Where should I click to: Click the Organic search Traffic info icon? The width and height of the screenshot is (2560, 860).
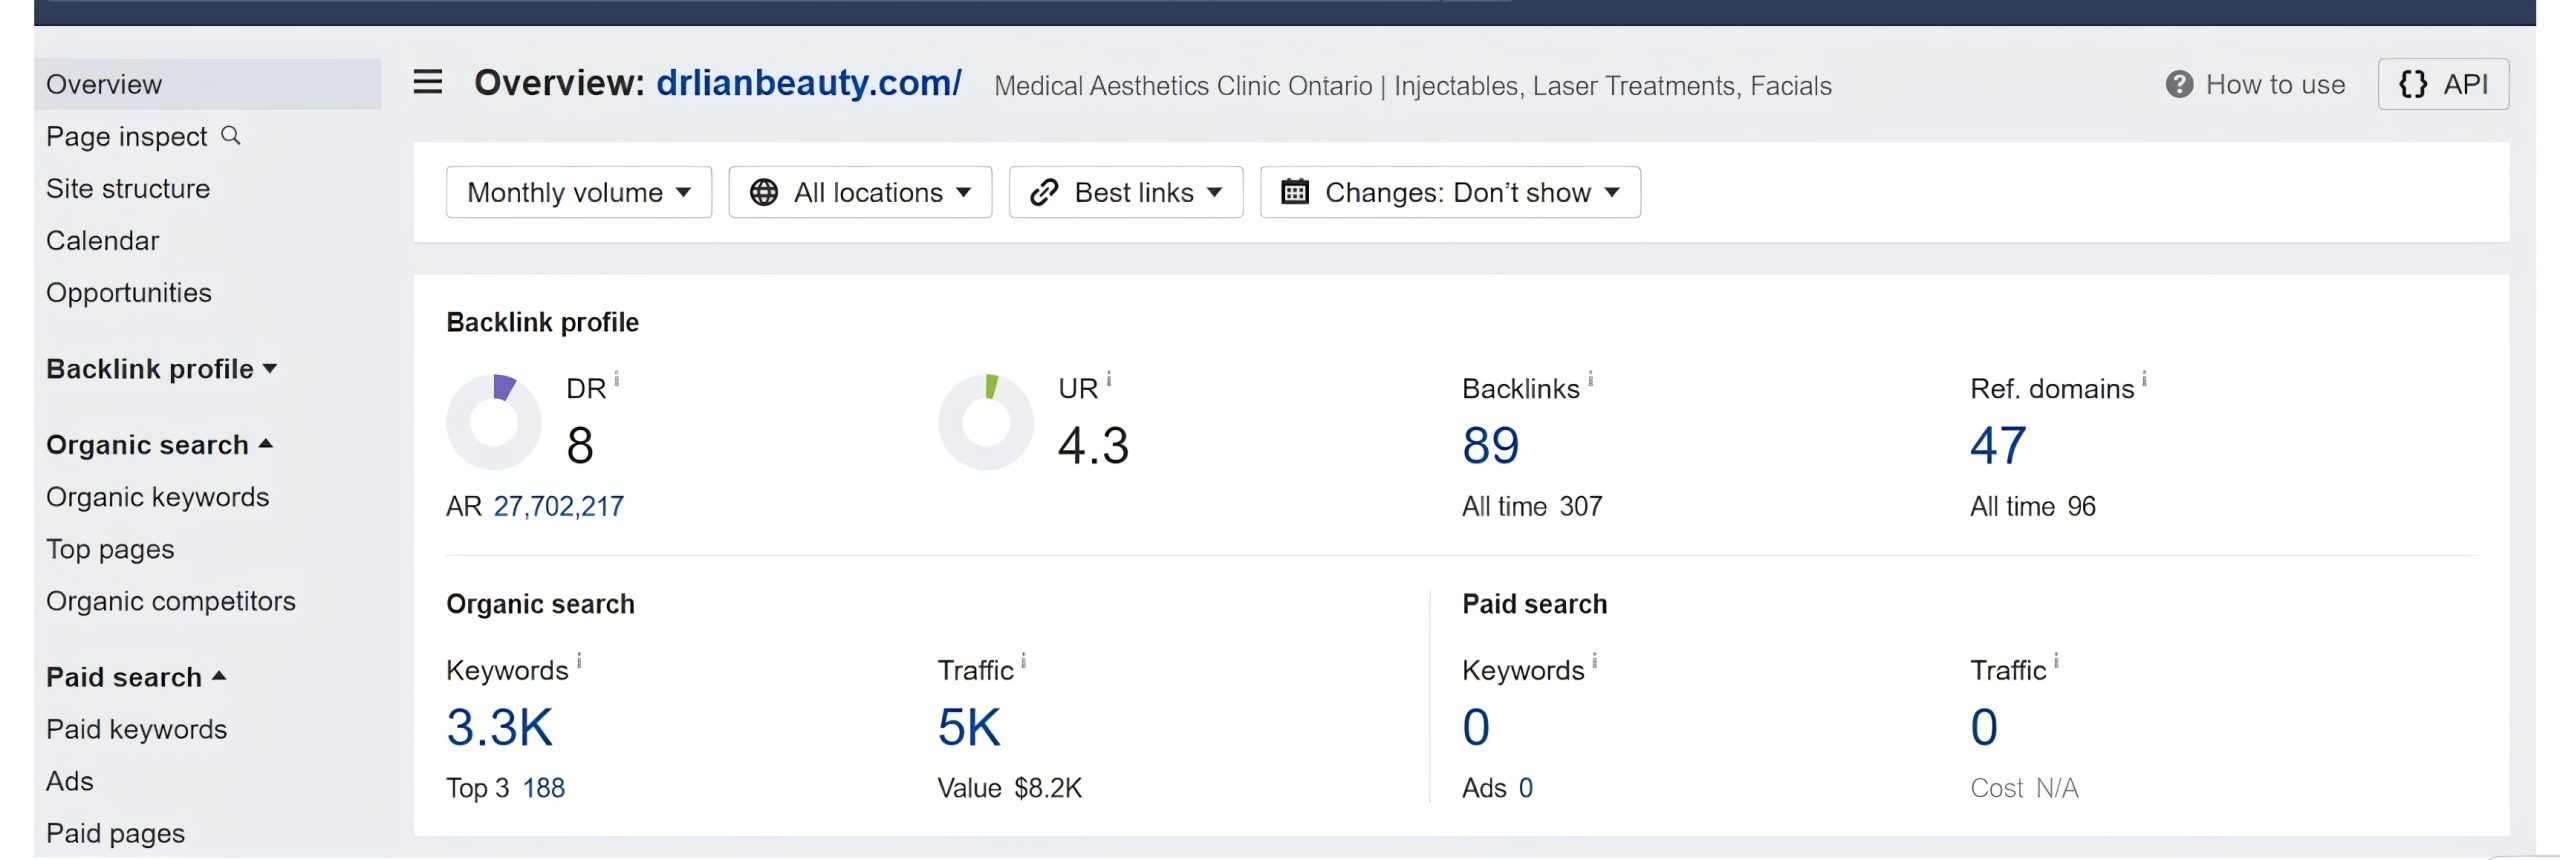click(1024, 660)
